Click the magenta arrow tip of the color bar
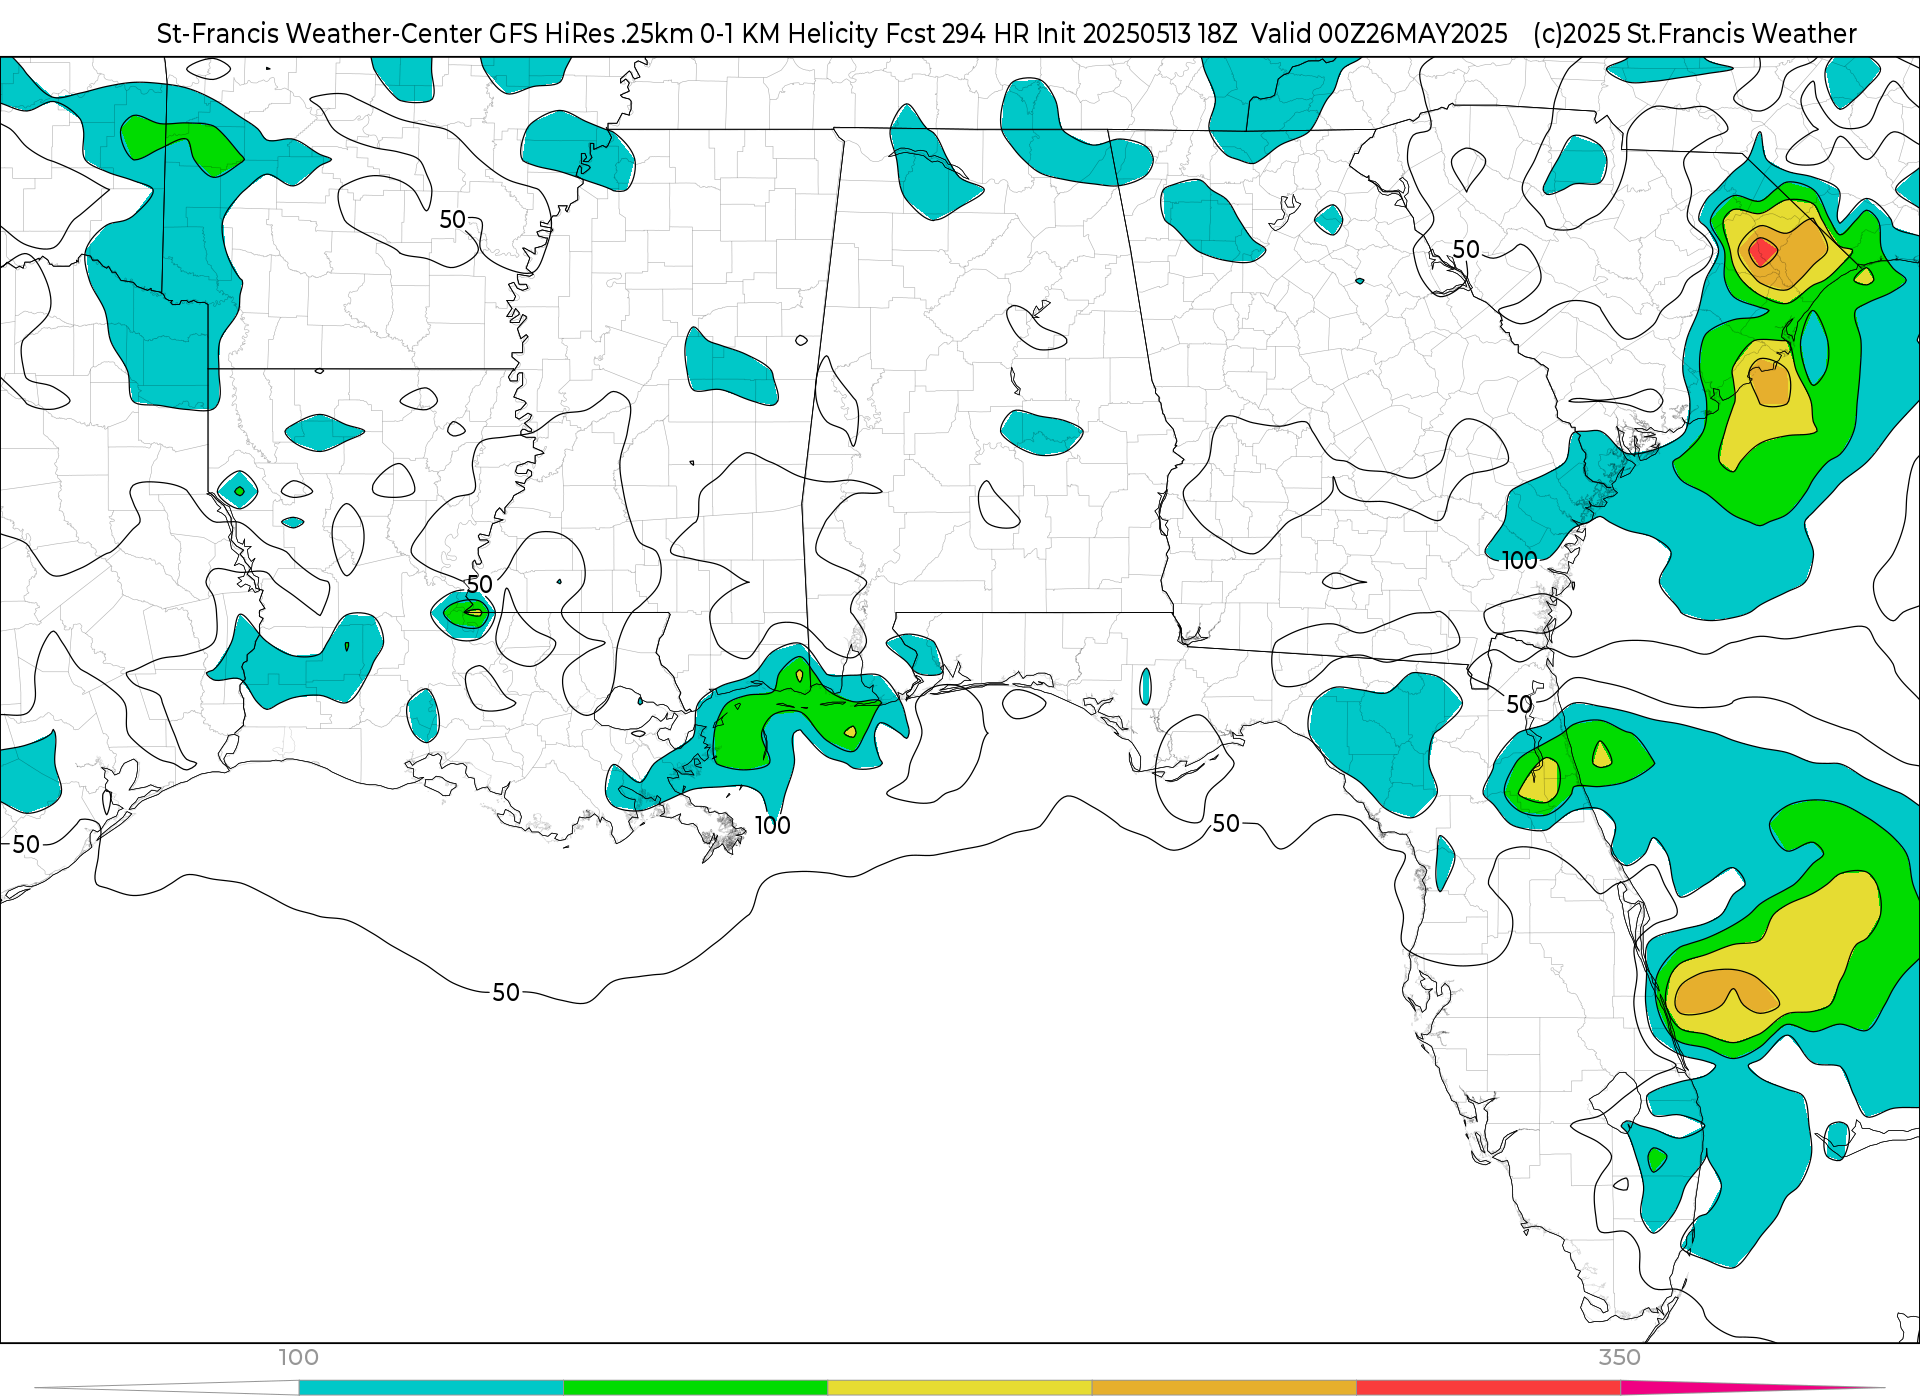 point(1750,1387)
